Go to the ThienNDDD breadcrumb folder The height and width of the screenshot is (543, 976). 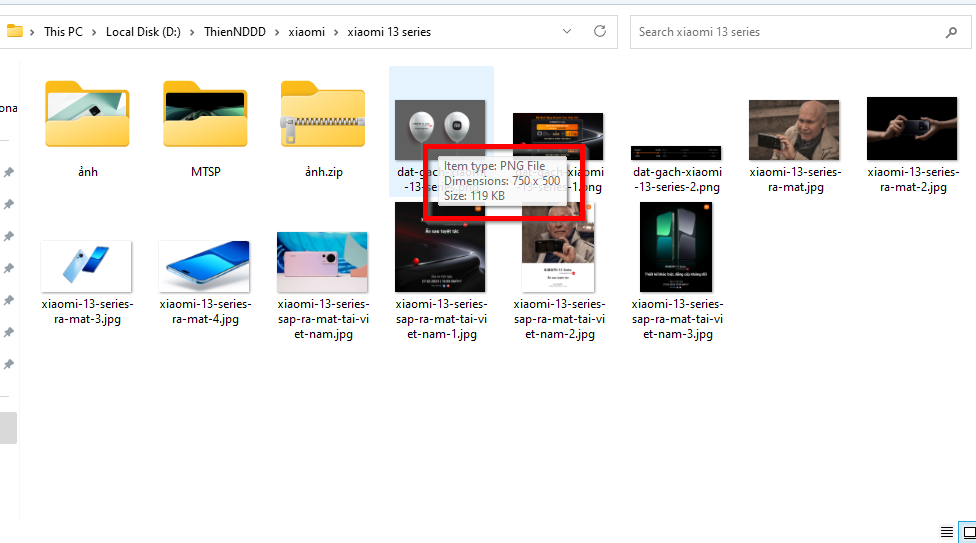tap(235, 32)
